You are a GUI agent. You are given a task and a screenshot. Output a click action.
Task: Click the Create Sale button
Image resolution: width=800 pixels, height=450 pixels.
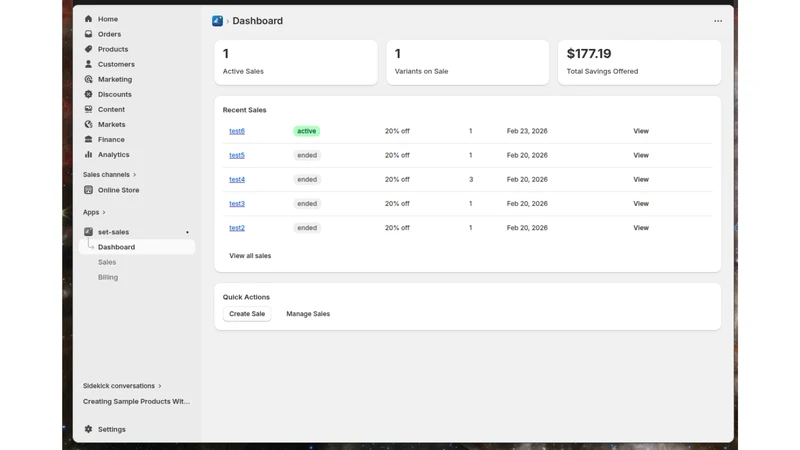click(247, 314)
